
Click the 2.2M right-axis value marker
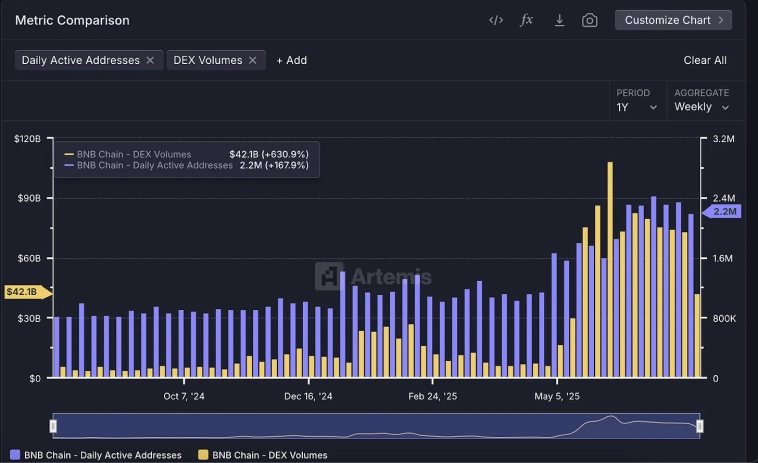722,211
